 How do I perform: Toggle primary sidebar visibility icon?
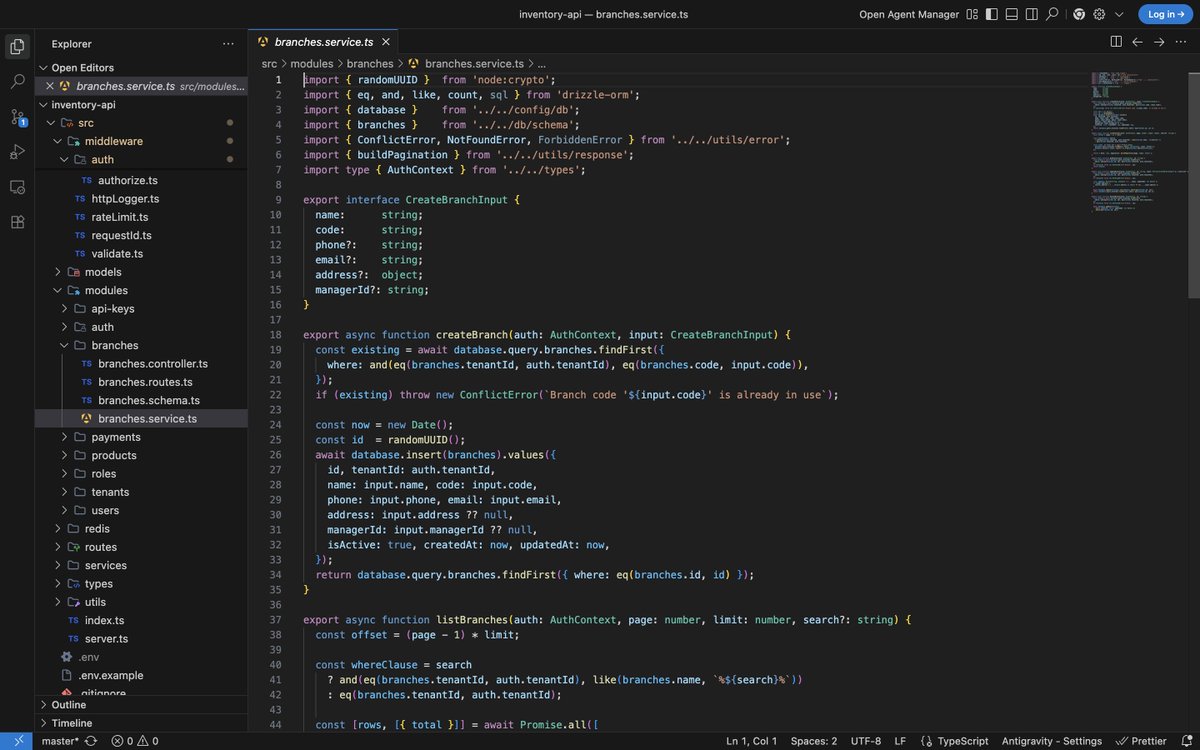coord(991,14)
